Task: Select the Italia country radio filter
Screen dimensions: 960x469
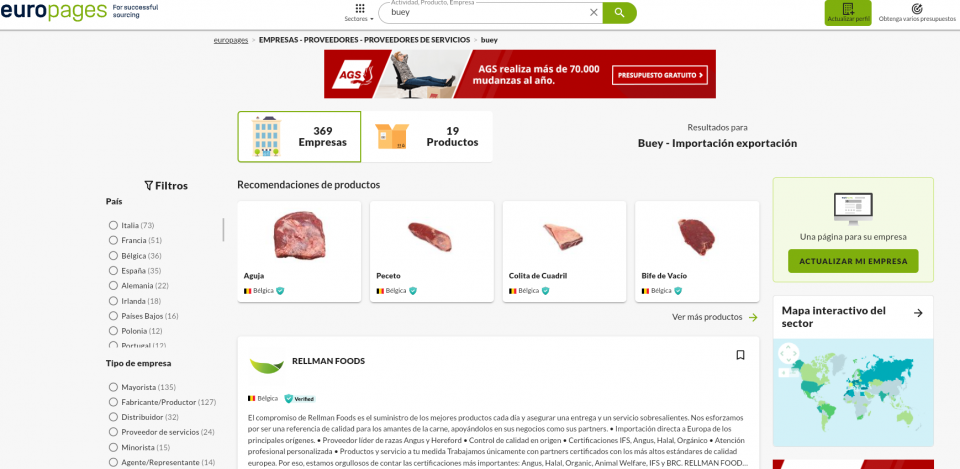Action: coord(113,225)
